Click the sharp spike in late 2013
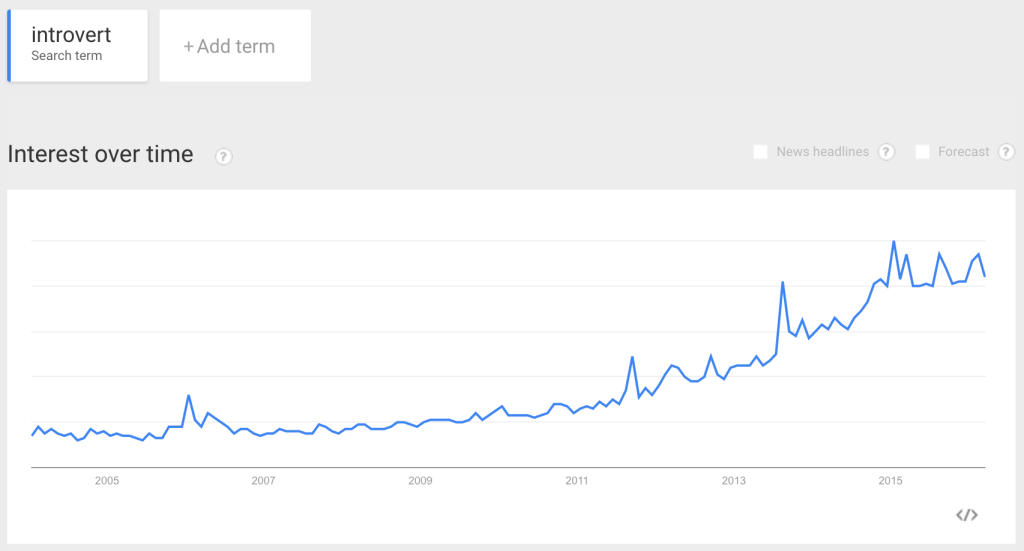 coord(782,283)
